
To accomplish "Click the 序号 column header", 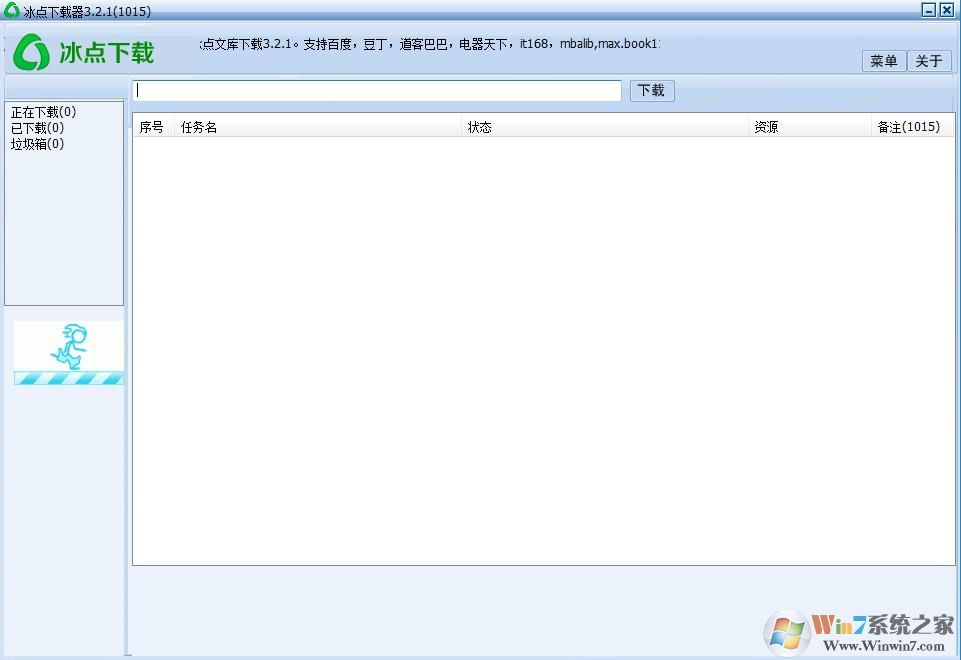I will (x=151, y=126).
